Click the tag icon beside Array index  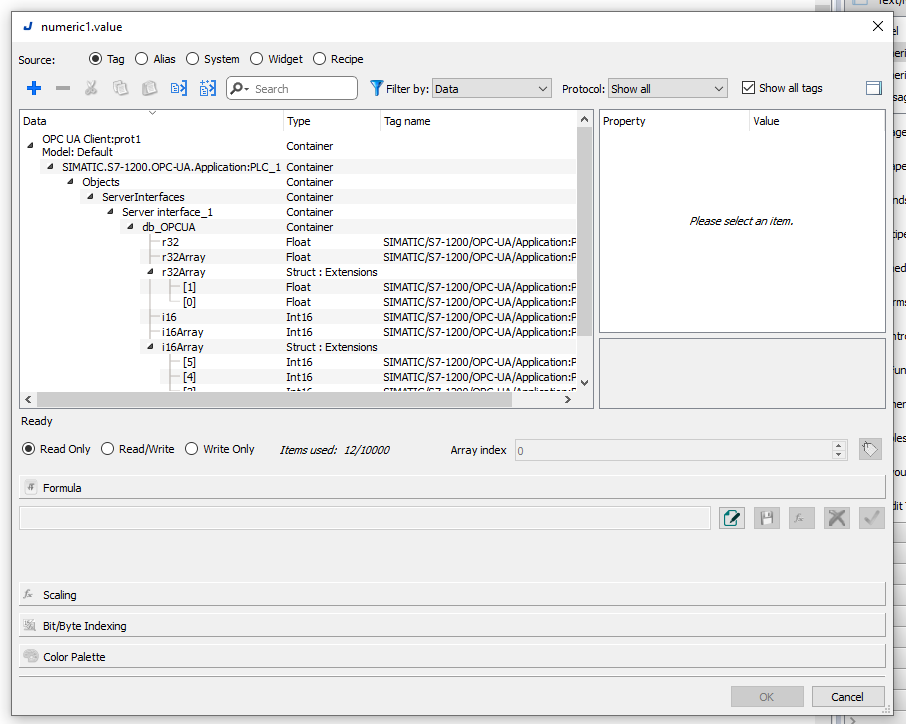870,450
